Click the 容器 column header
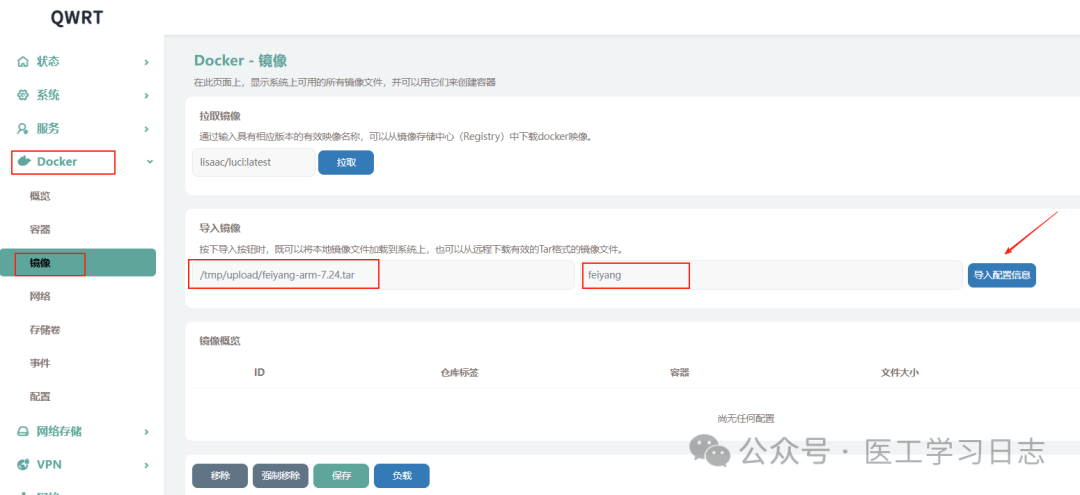This screenshot has height=495, width=1080. (680, 372)
